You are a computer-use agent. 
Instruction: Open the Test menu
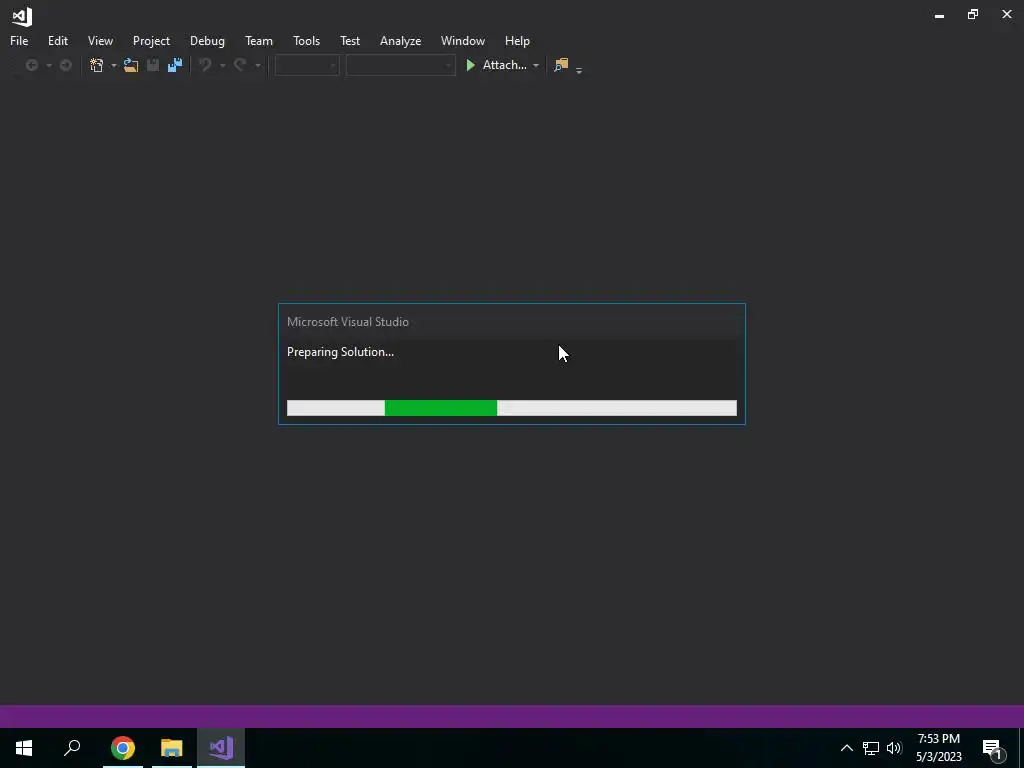(349, 40)
